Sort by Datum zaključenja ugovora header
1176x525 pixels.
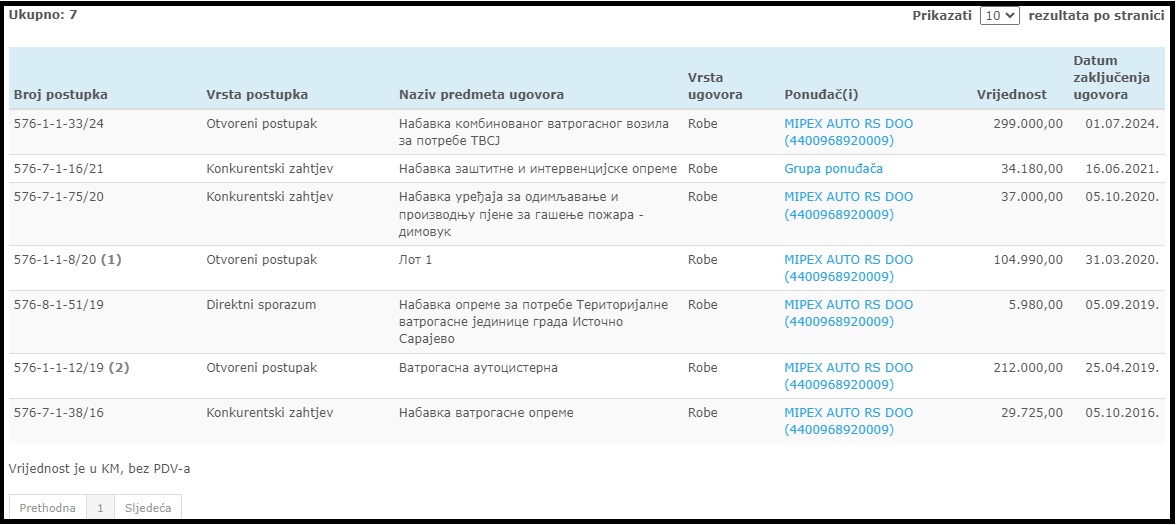coord(1100,77)
